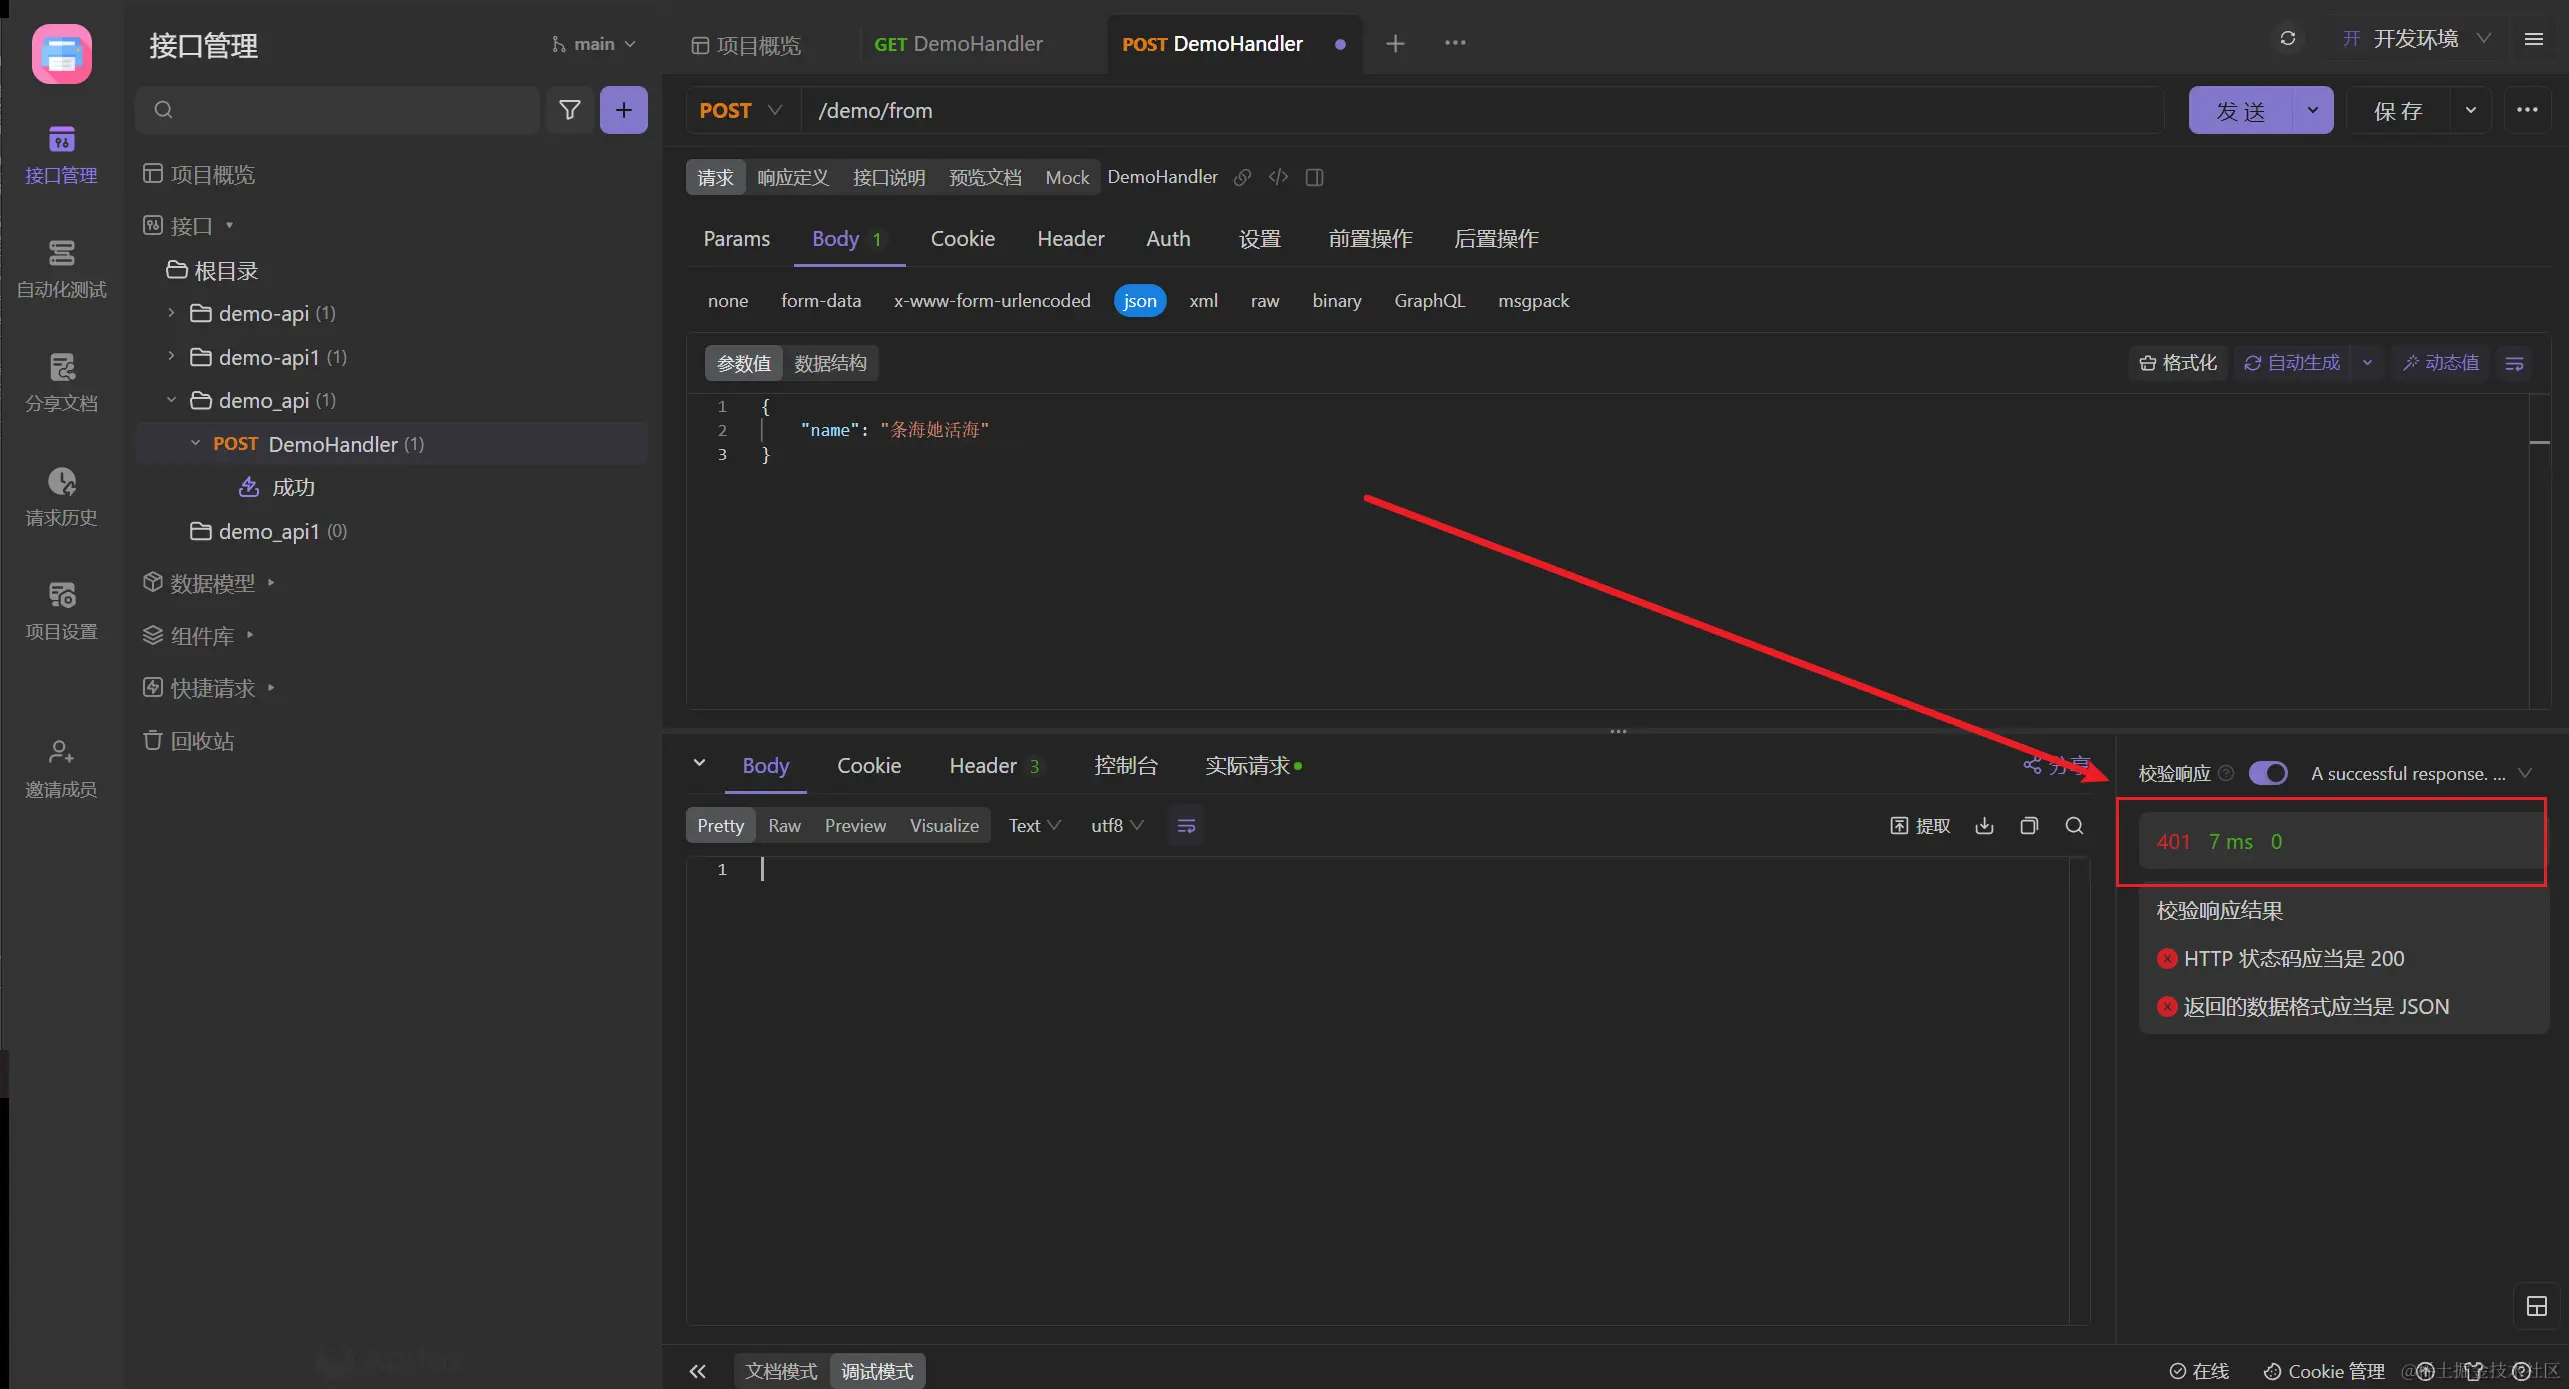Open the hamburger menu at top right
The width and height of the screenshot is (2569, 1389).
pyautogui.click(x=2533, y=39)
